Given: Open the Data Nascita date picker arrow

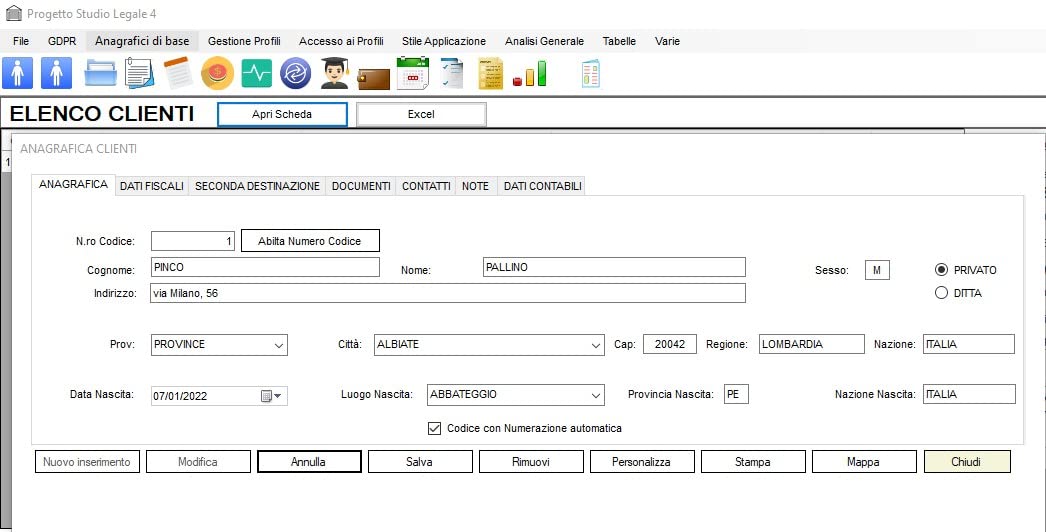Looking at the screenshot, I should (x=278, y=396).
